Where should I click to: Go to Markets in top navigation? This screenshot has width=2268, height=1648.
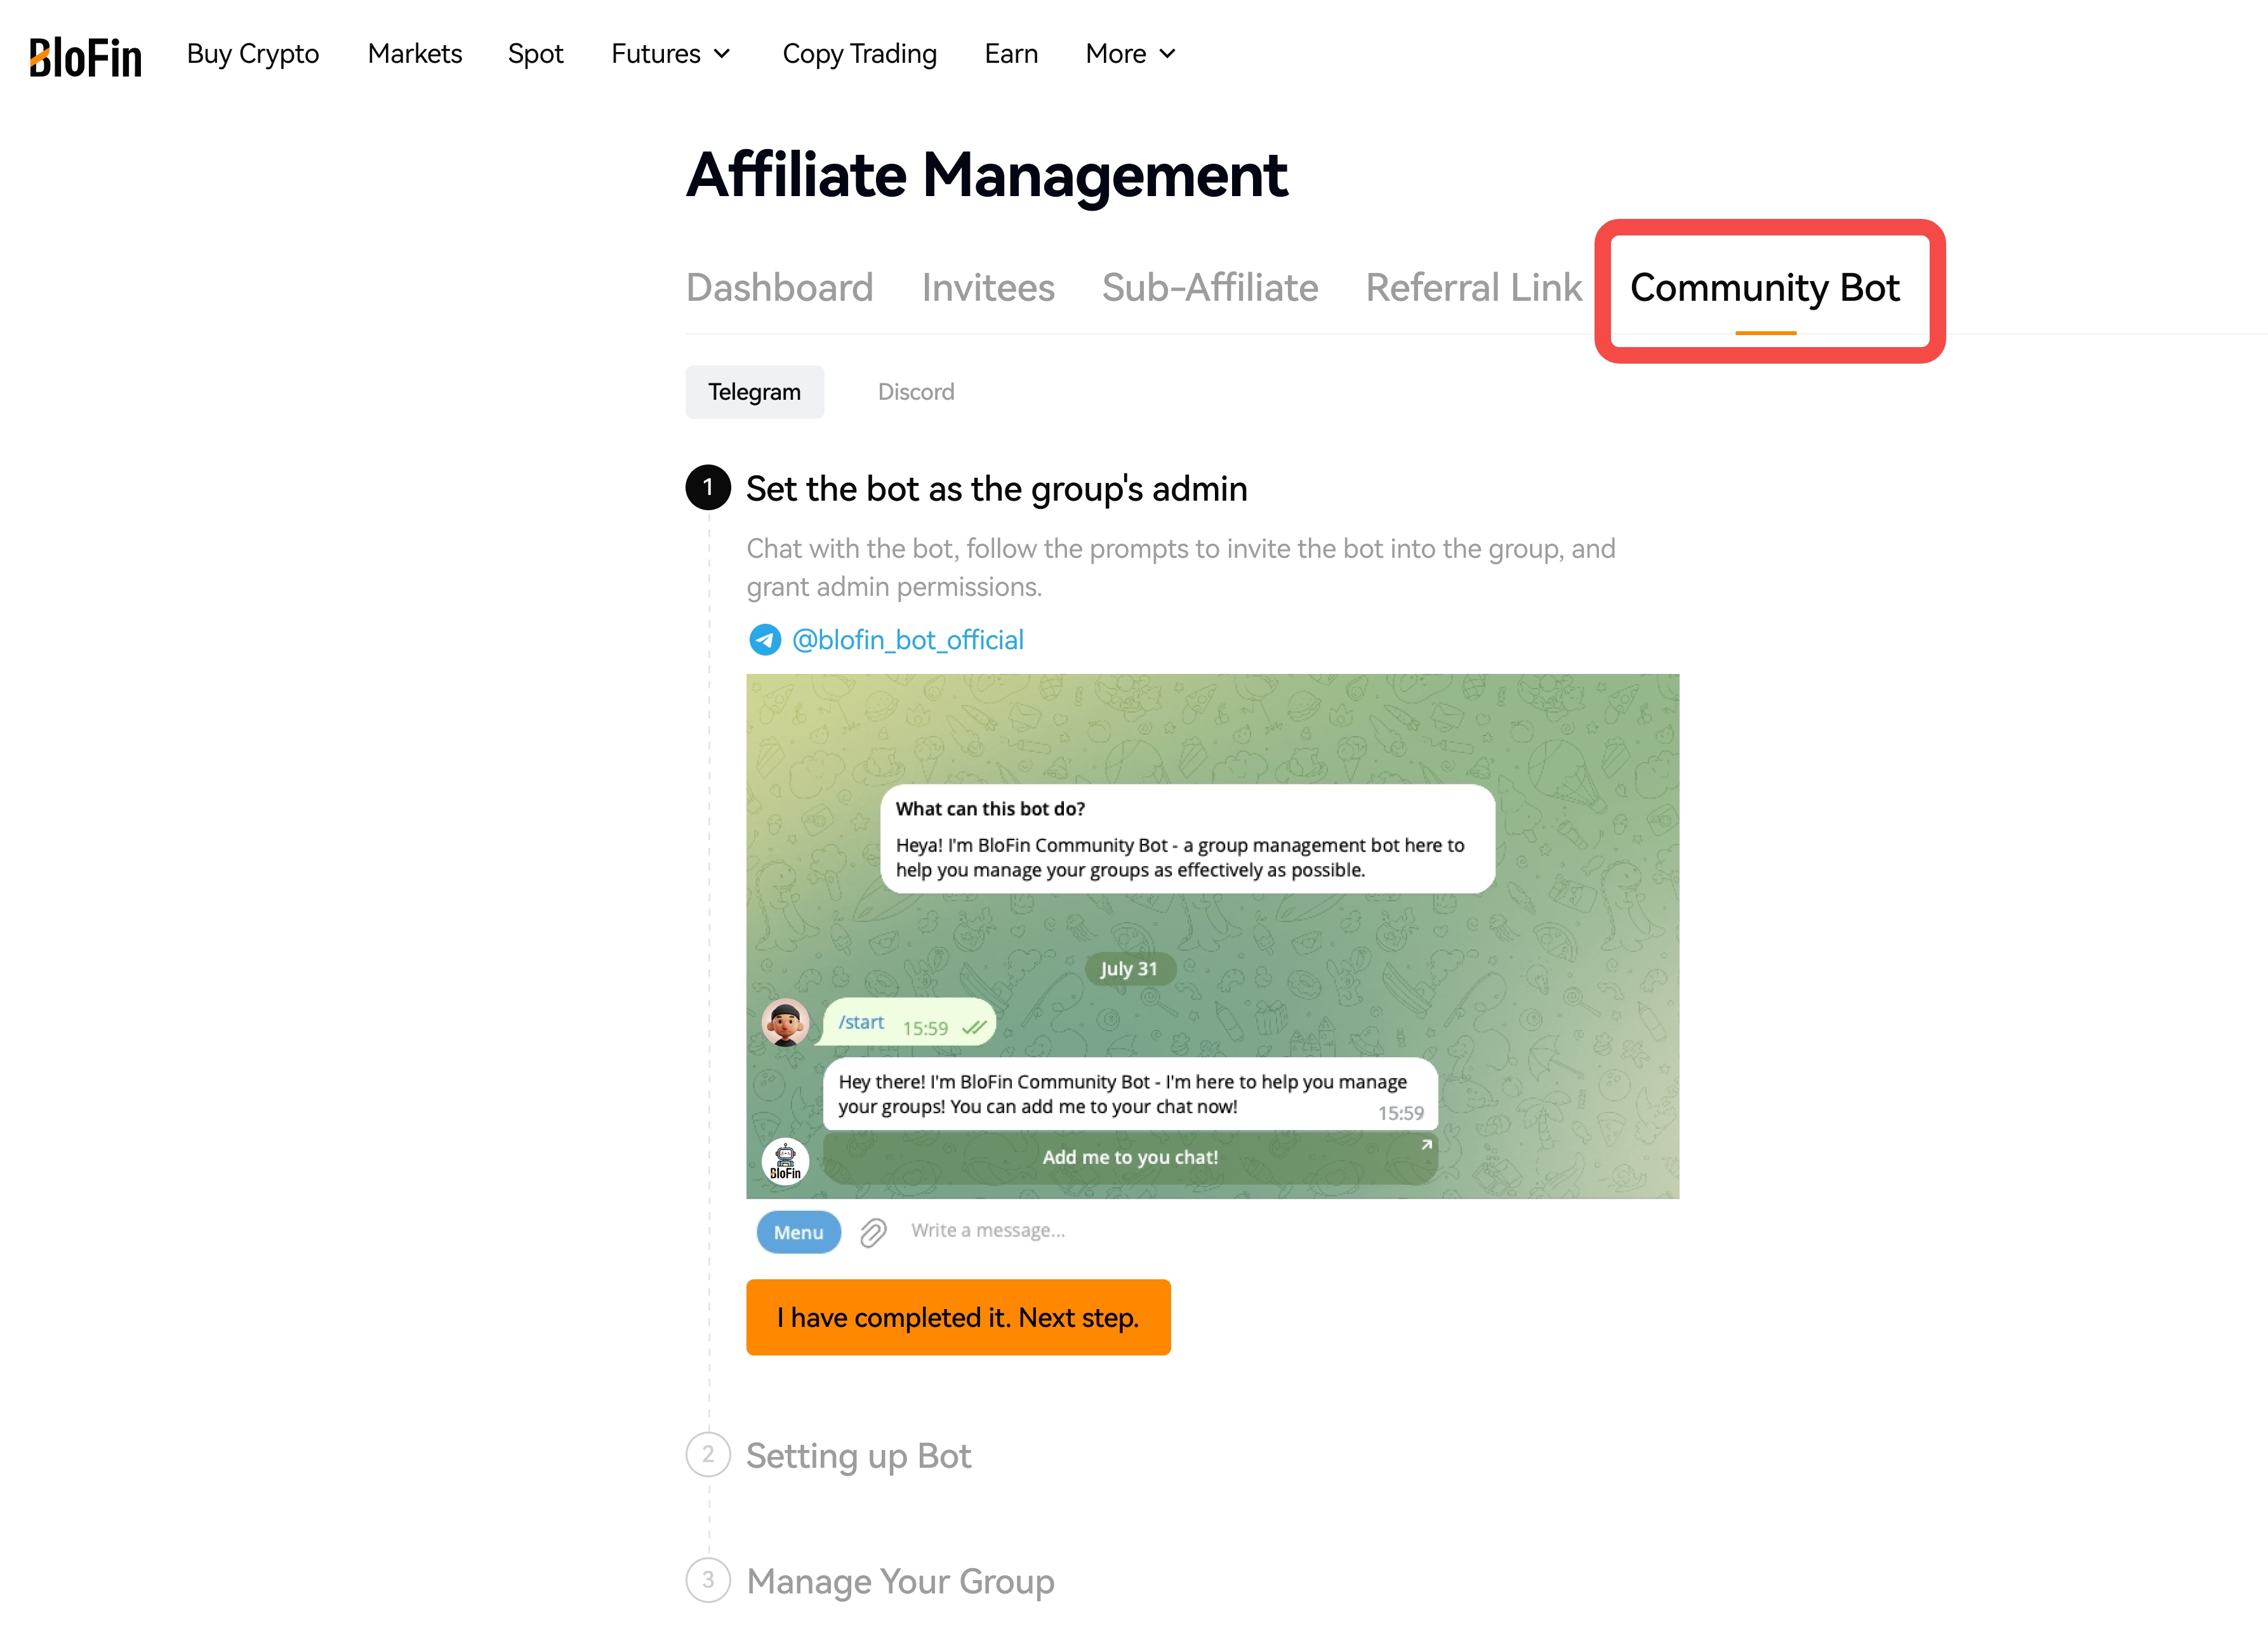click(415, 54)
